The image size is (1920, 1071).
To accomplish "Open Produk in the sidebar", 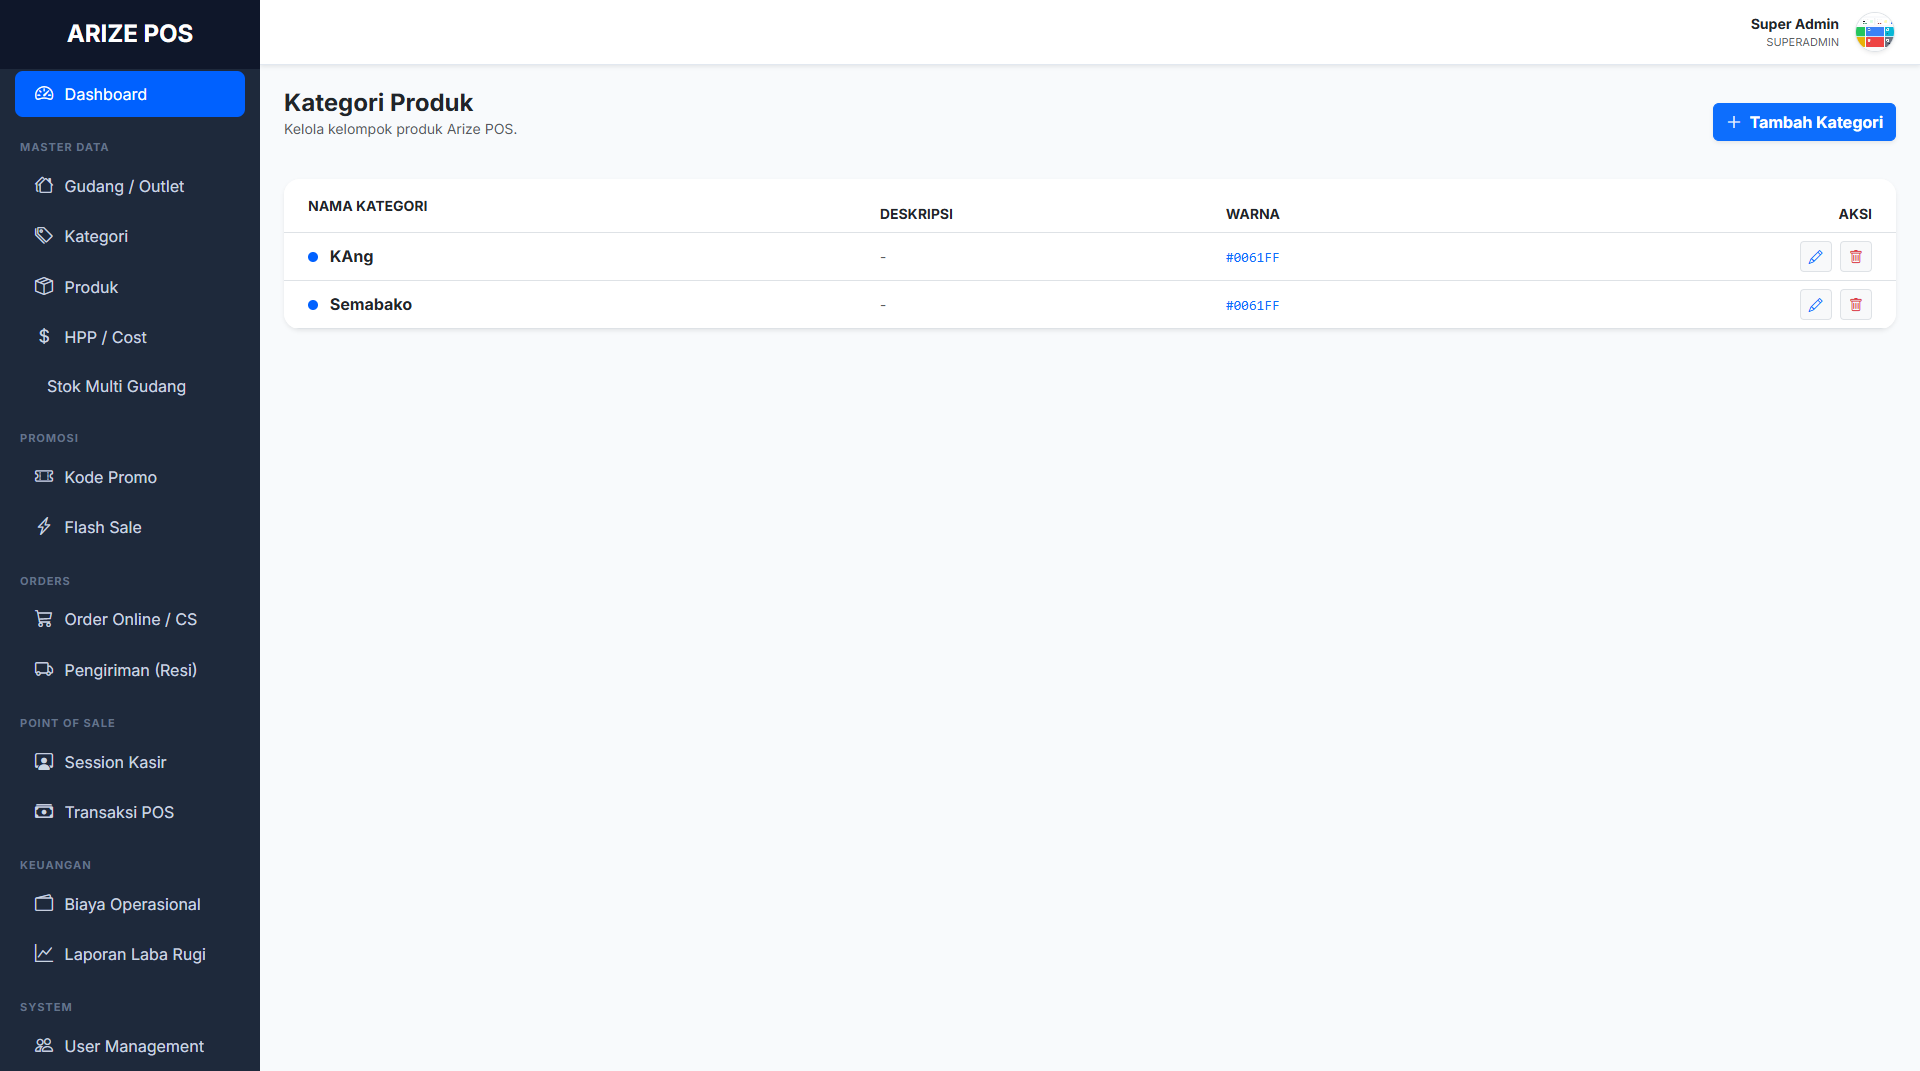I will pos(91,288).
